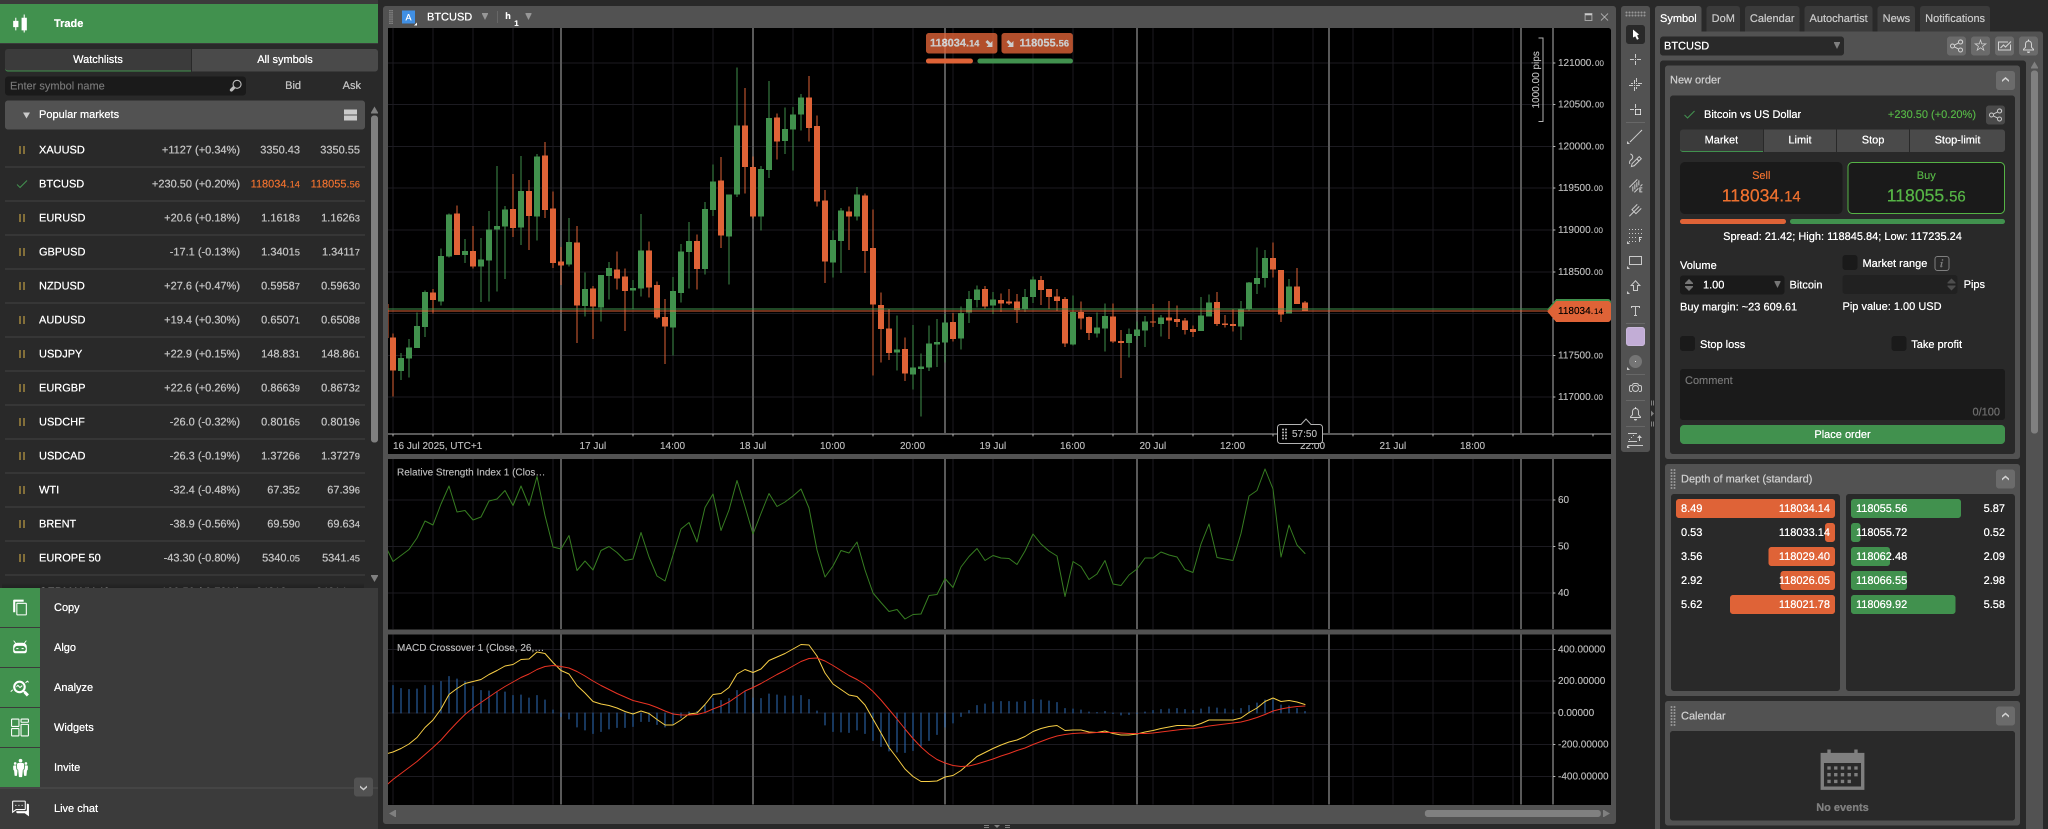The height and width of the screenshot is (829, 2048).
Task: Share BTCUSD symbol via top share icon
Action: 1956,46
